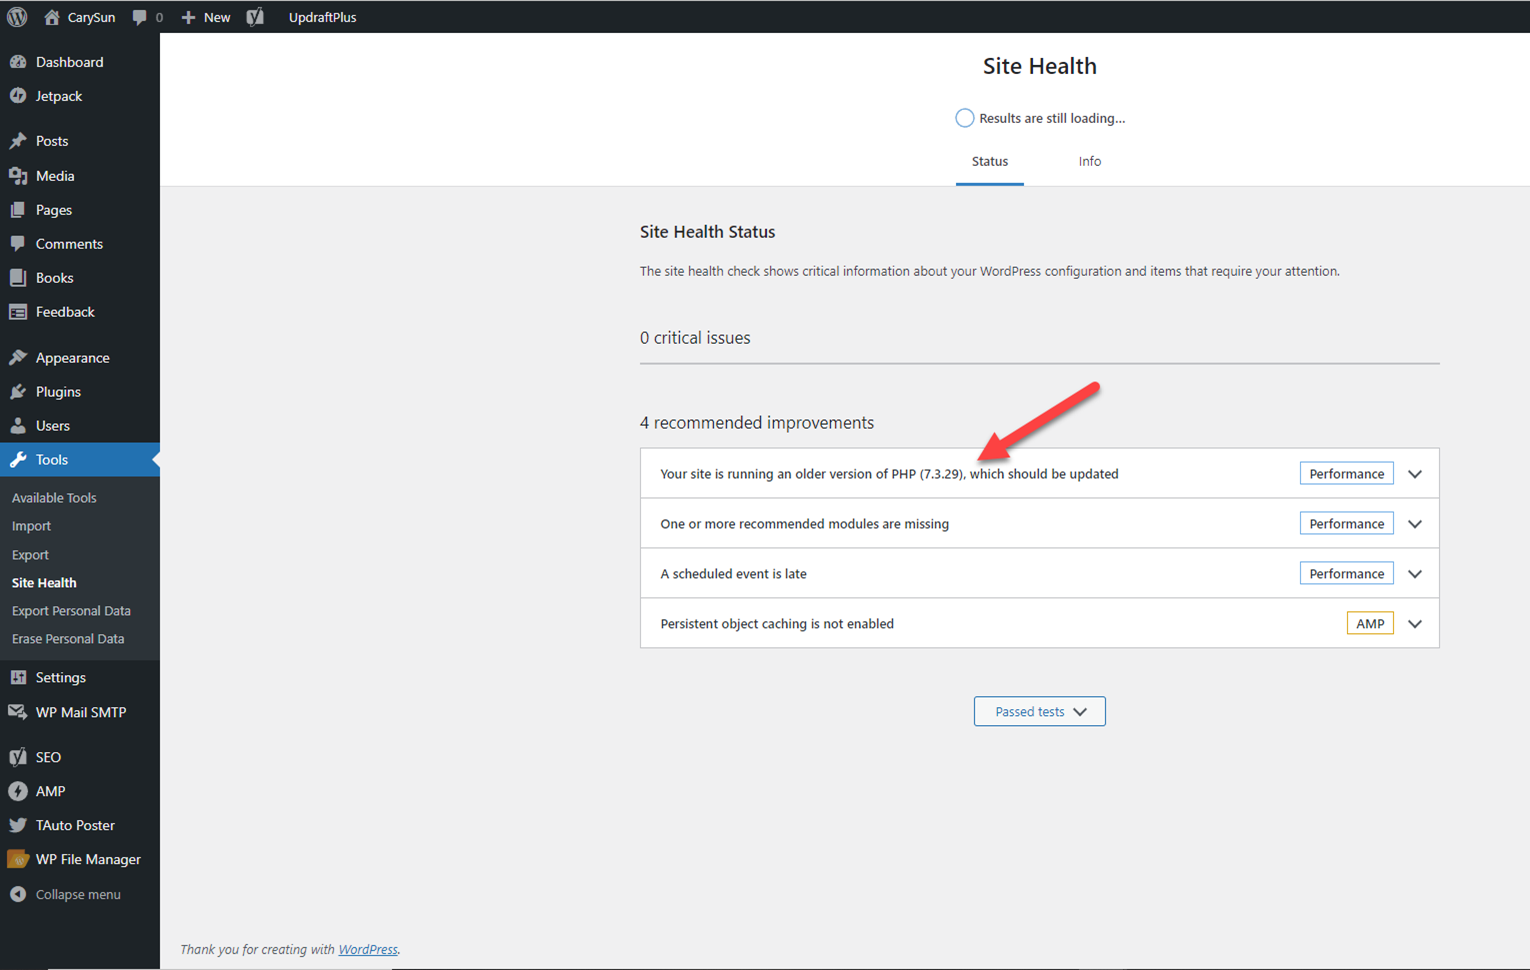Open Available Tools submenu item

[x=54, y=498]
